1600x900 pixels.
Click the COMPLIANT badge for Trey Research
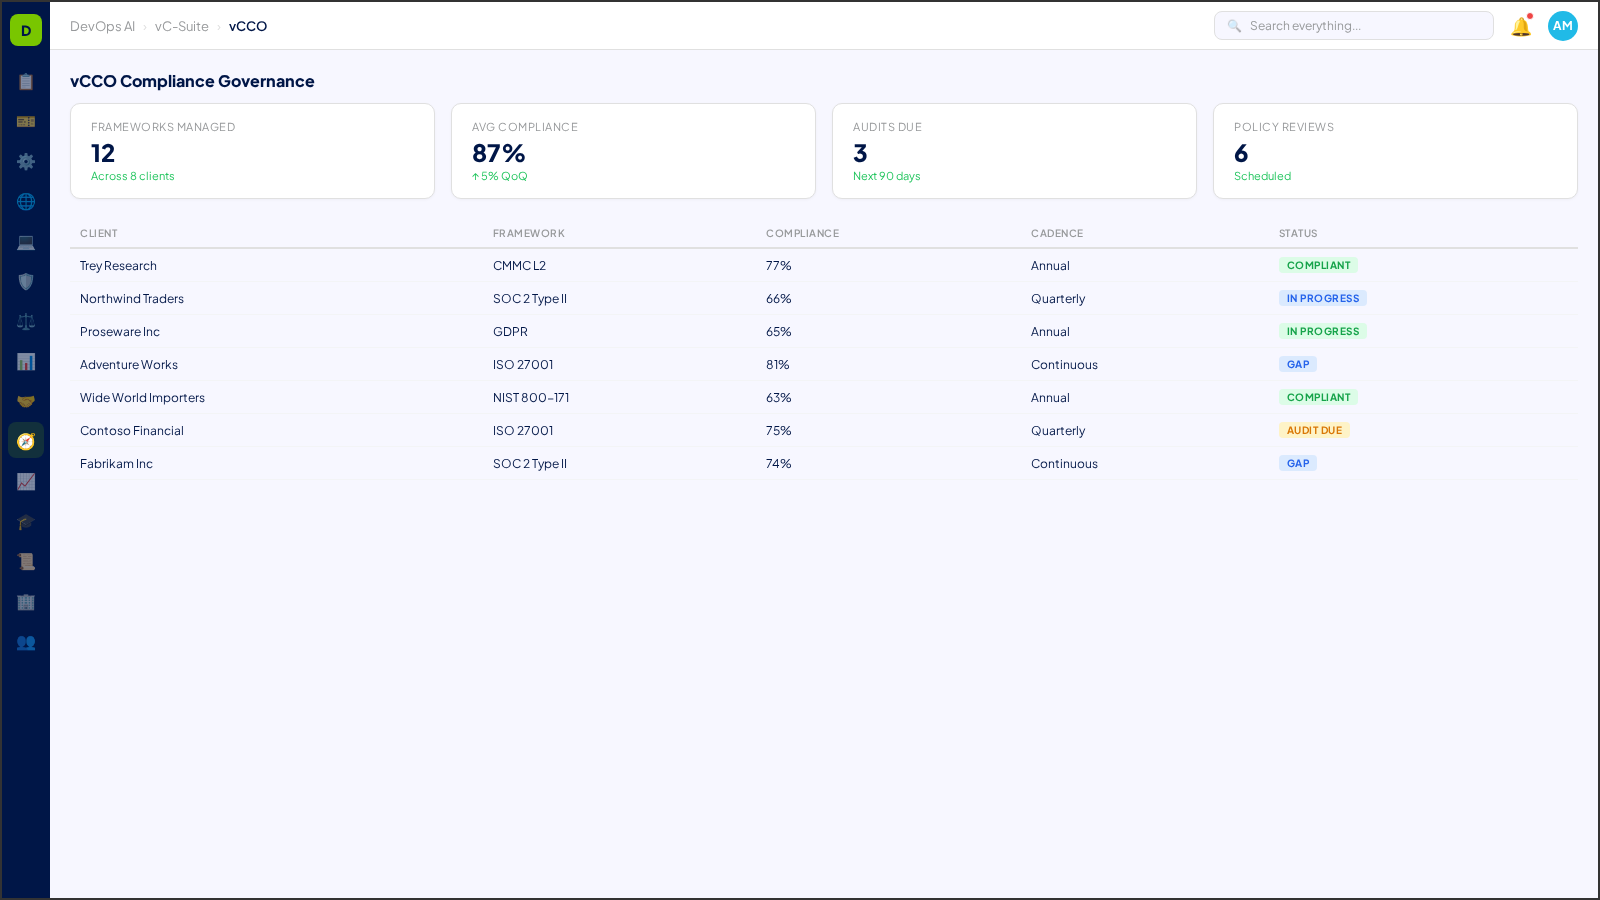(1318, 265)
